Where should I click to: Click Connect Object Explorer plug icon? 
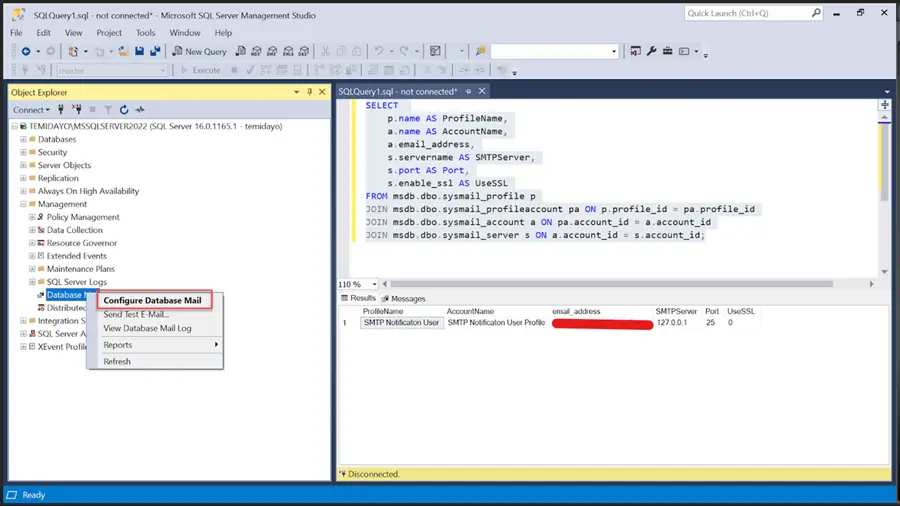click(x=61, y=109)
